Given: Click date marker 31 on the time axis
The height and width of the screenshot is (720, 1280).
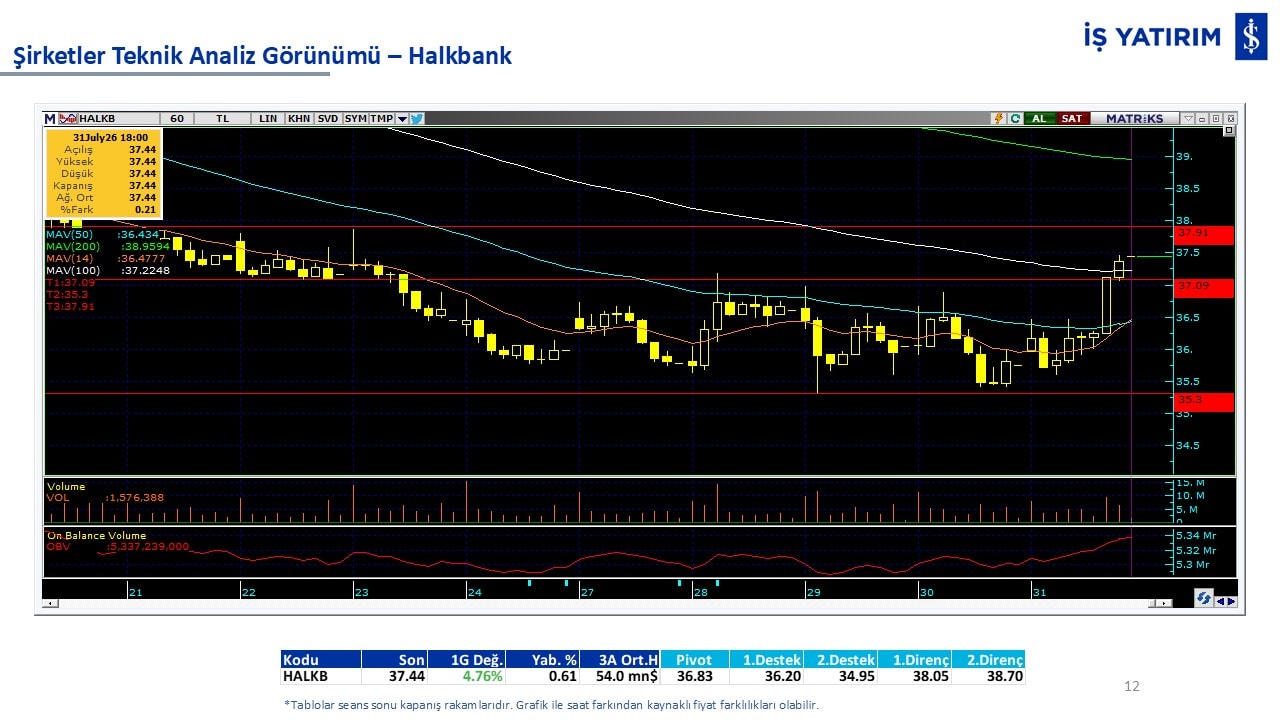Looking at the screenshot, I should (1039, 592).
